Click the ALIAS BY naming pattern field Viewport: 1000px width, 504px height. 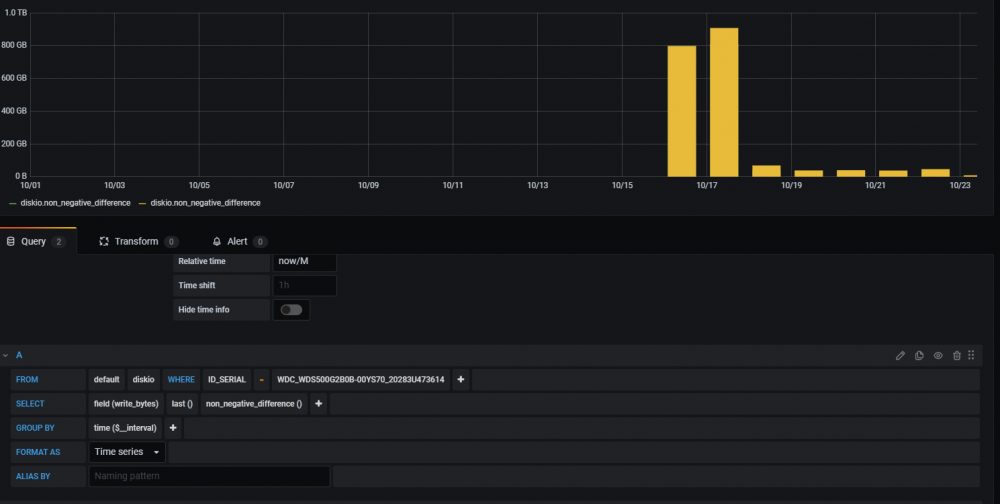coord(209,476)
